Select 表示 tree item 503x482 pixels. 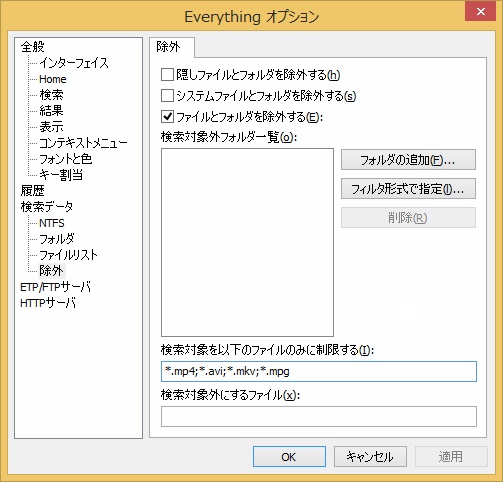51,127
